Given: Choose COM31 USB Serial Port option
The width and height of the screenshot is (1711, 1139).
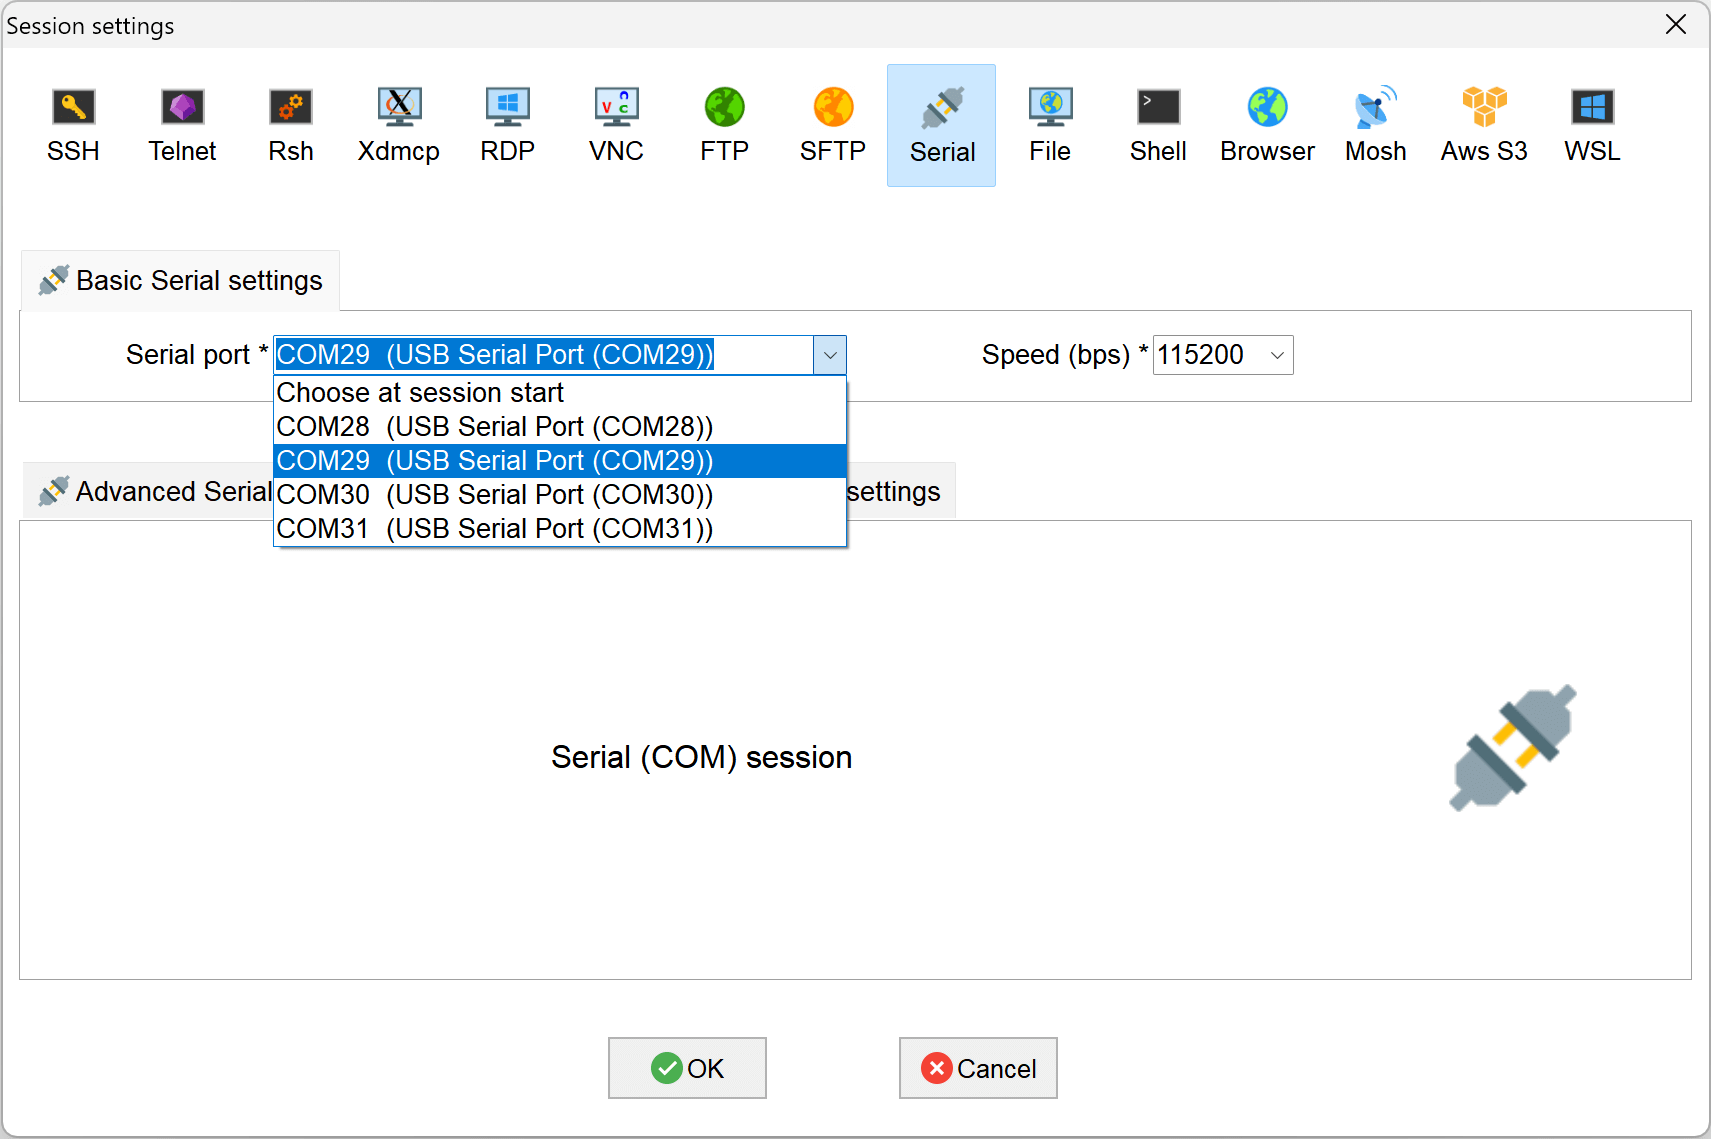Looking at the screenshot, I should tap(495, 529).
